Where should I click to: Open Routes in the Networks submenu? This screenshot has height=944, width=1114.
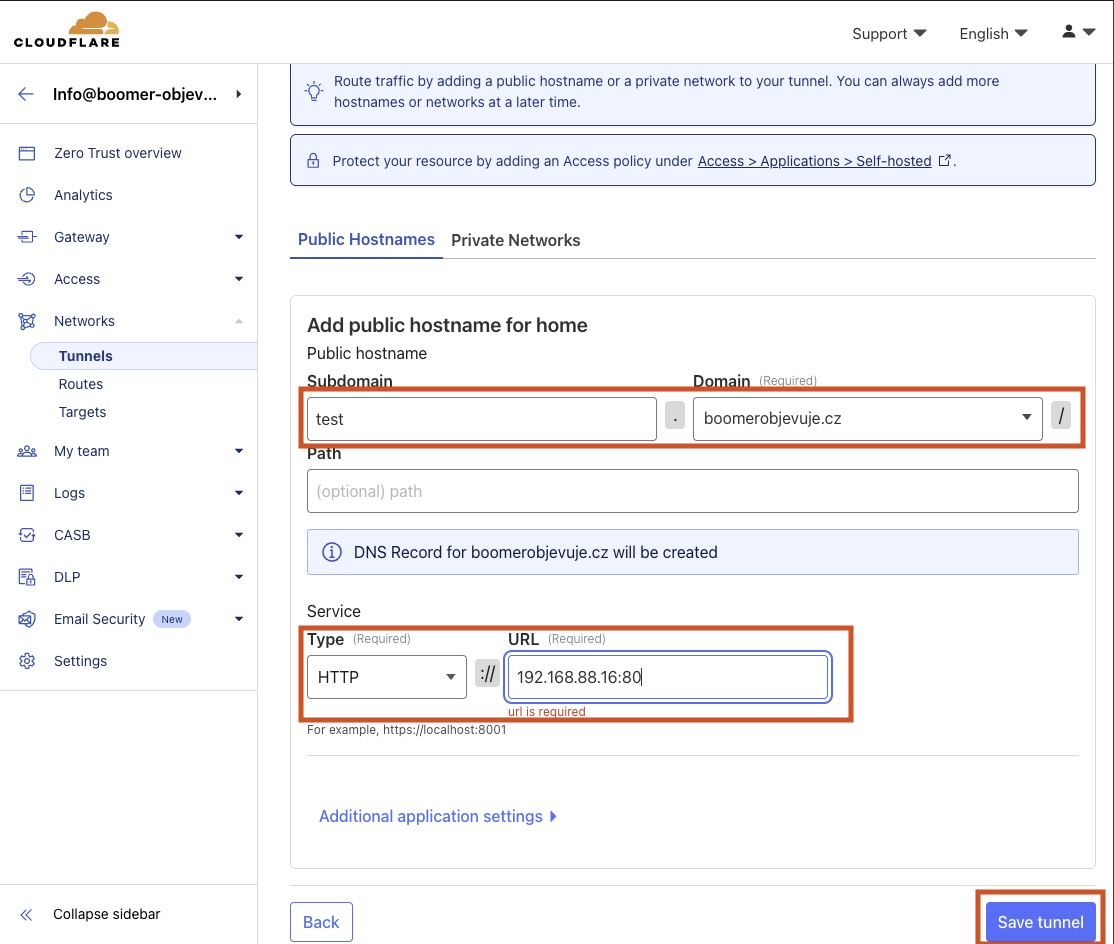pos(81,384)
